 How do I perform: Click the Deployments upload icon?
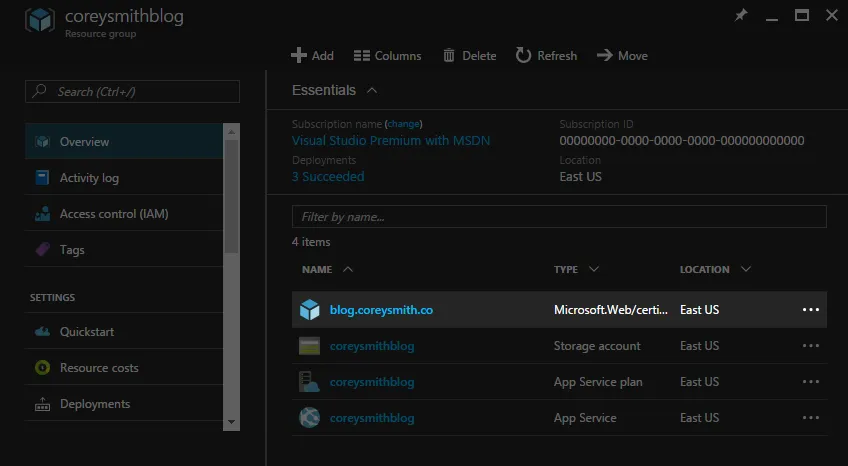(42, 404)
